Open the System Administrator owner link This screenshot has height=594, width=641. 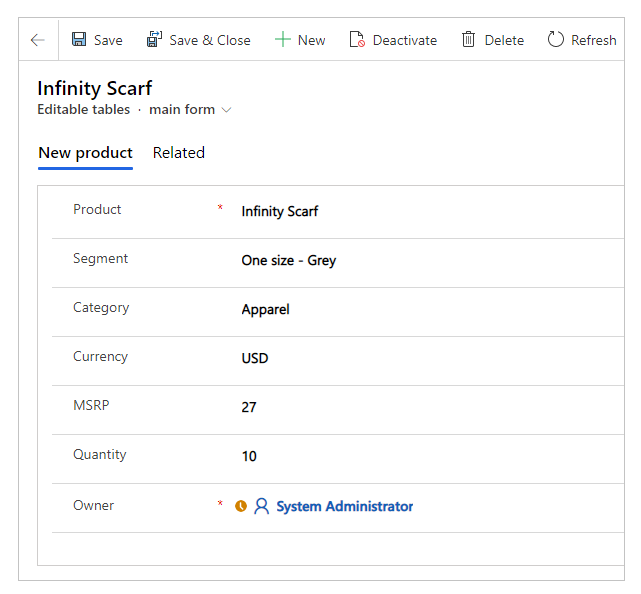coord(345,506)
